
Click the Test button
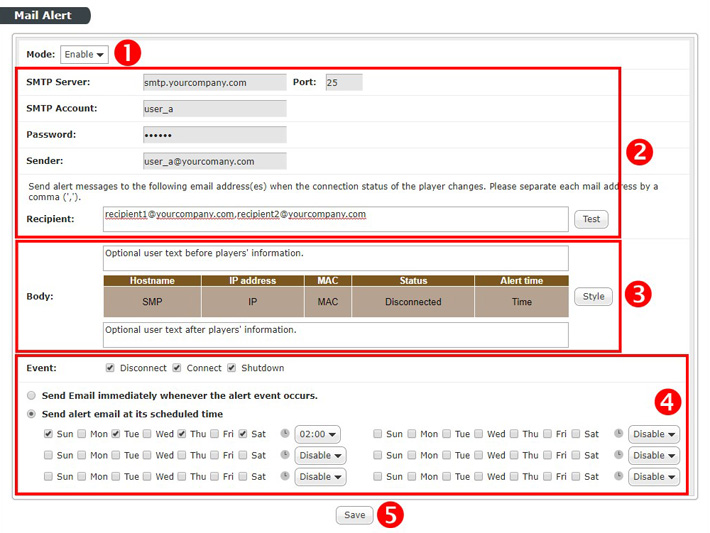(591, 219)
